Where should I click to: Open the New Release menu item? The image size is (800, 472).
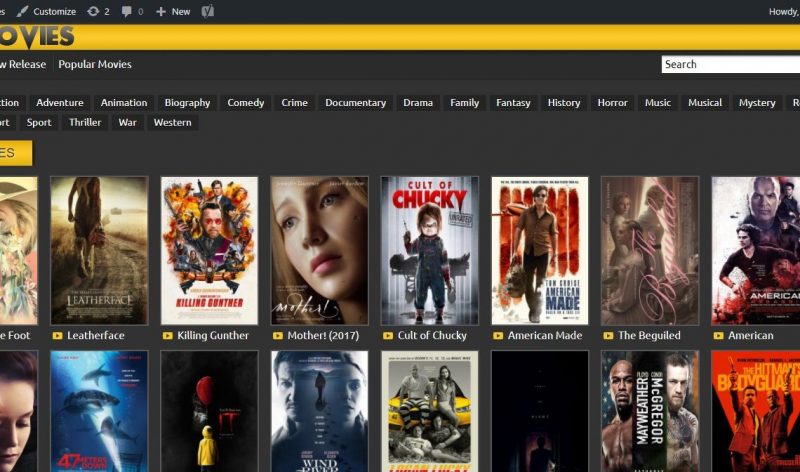click(23, 64)
